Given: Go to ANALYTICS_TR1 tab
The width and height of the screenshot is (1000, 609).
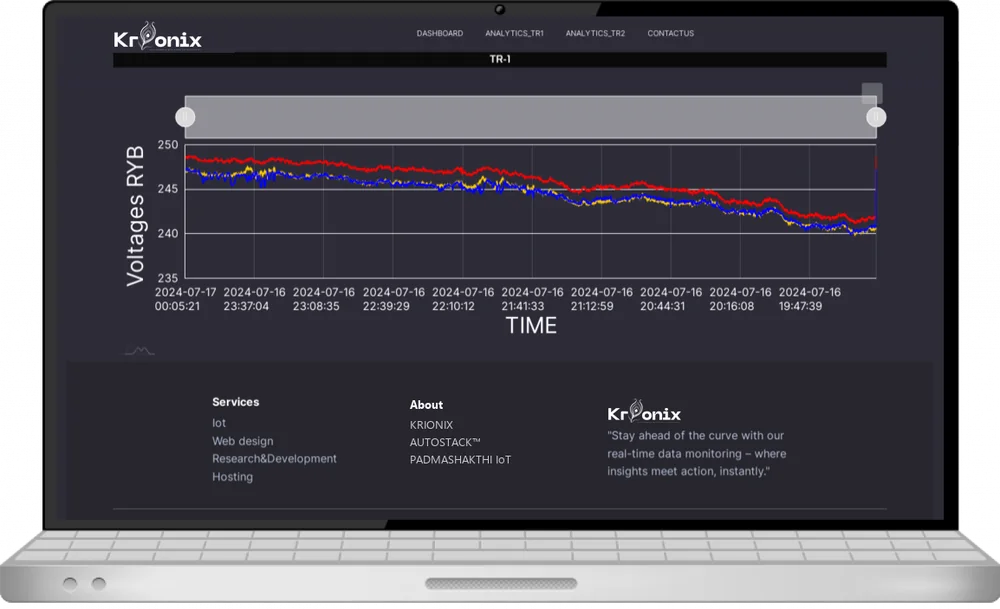Looking at the screenshot, I should point(514,33).
